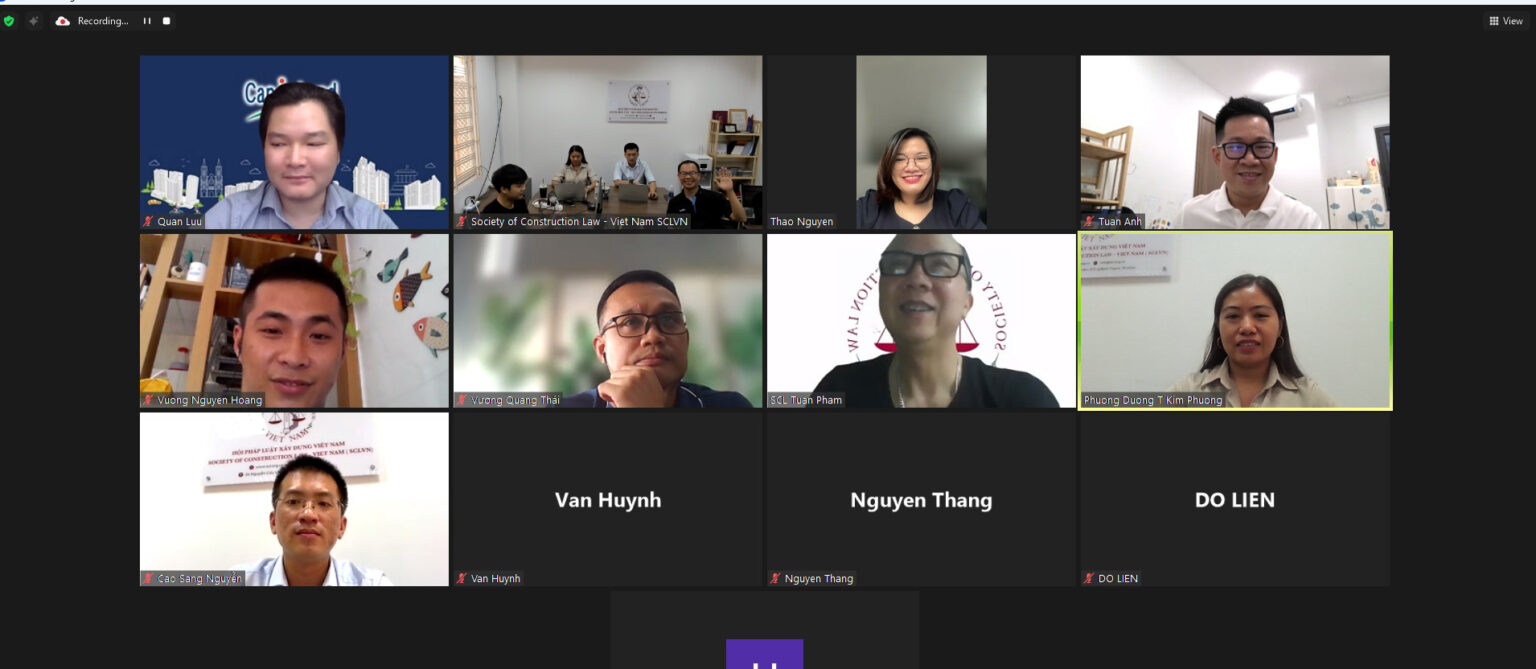Select Phuong Duong T Kim Phuong's highlighted tile
1536x669 pixels.
(x=1235, y=321)
